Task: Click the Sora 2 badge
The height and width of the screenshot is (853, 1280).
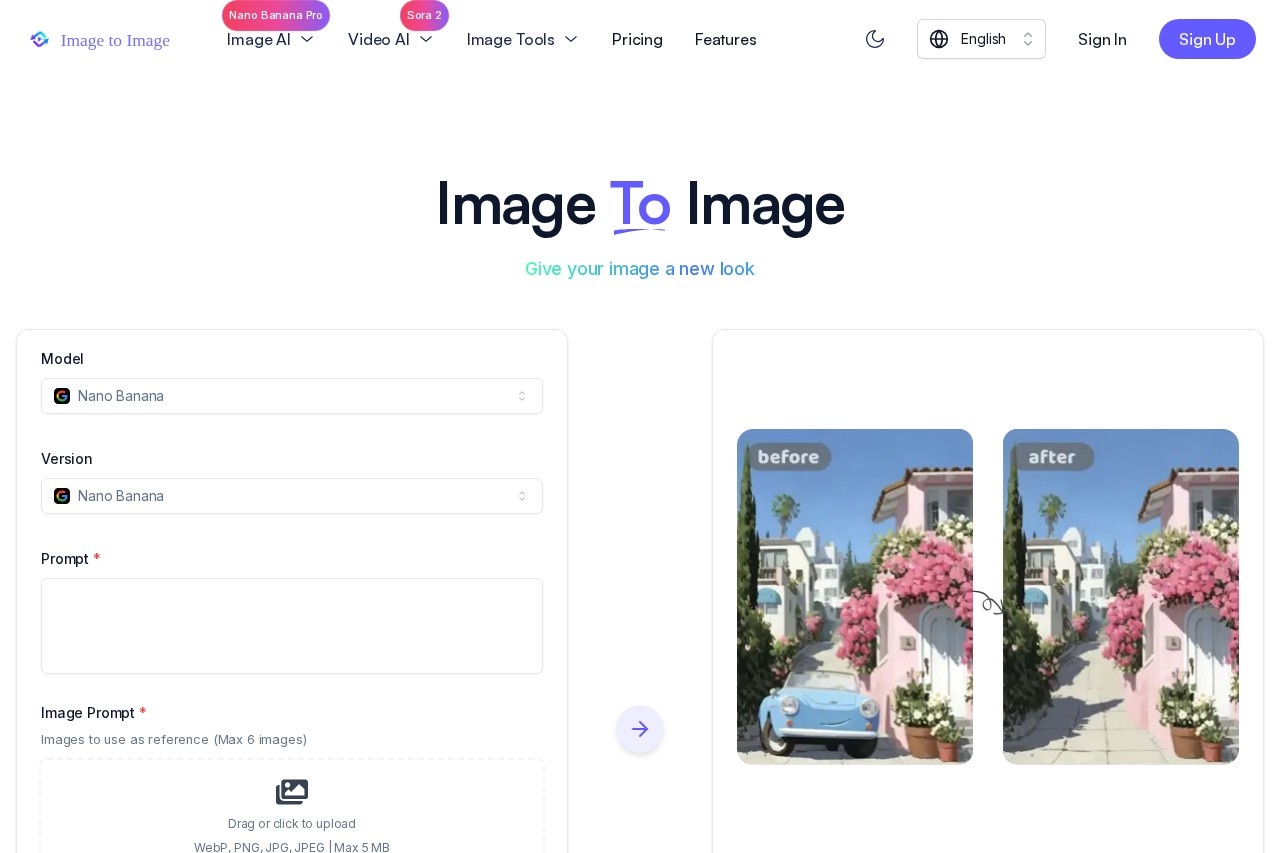Action: (x=424, y=15)
